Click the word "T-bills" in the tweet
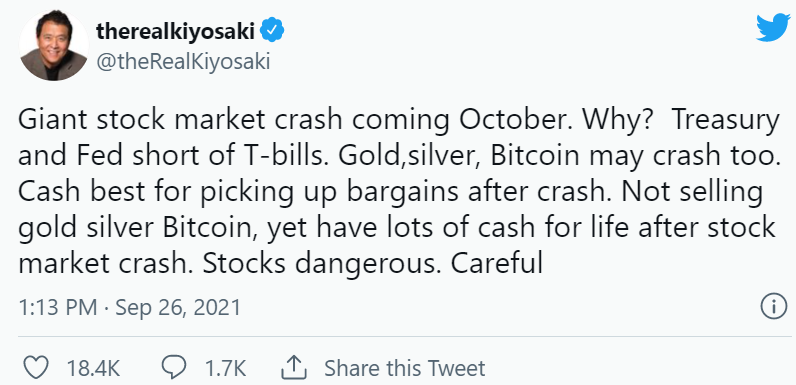Screen dimensions: 796x385 tap(283, 157)
